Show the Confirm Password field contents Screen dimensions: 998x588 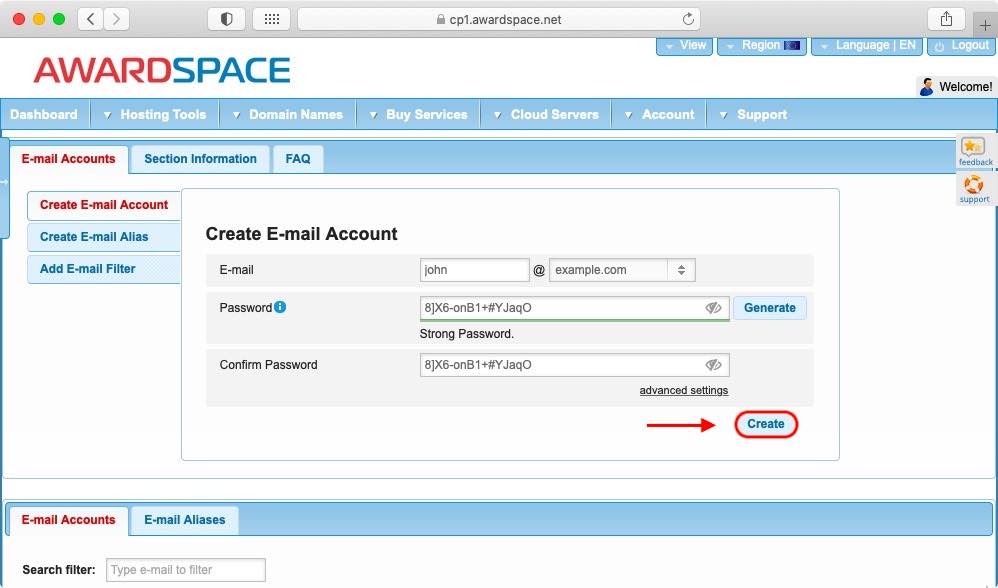(713, 364)
